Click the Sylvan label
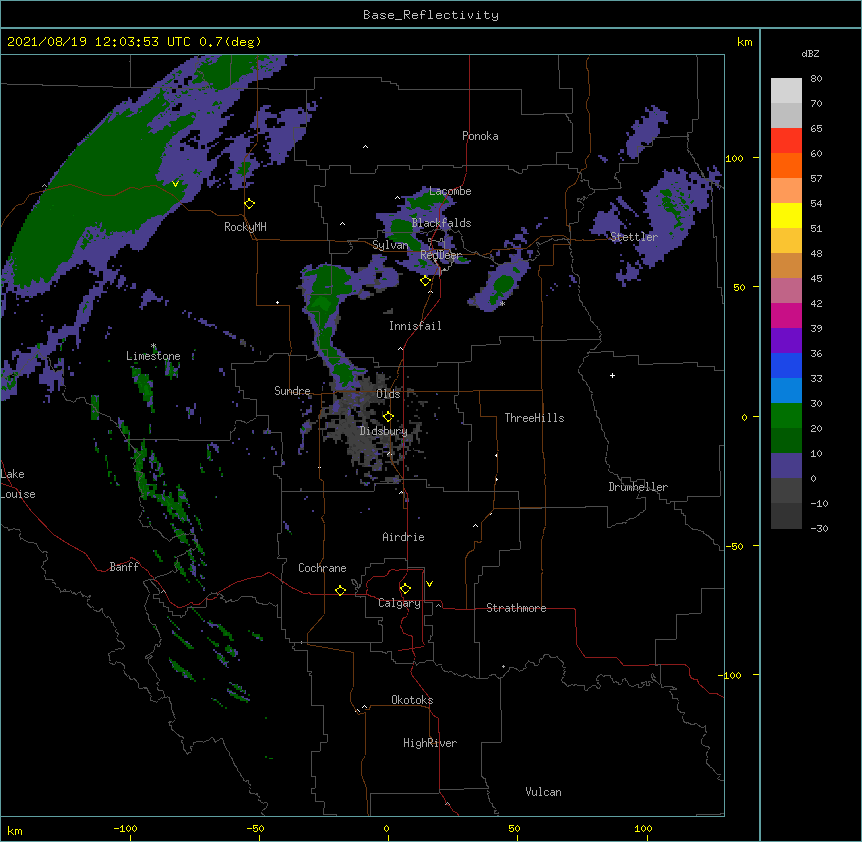Screen dimensions: 862x842 point(390,245)
